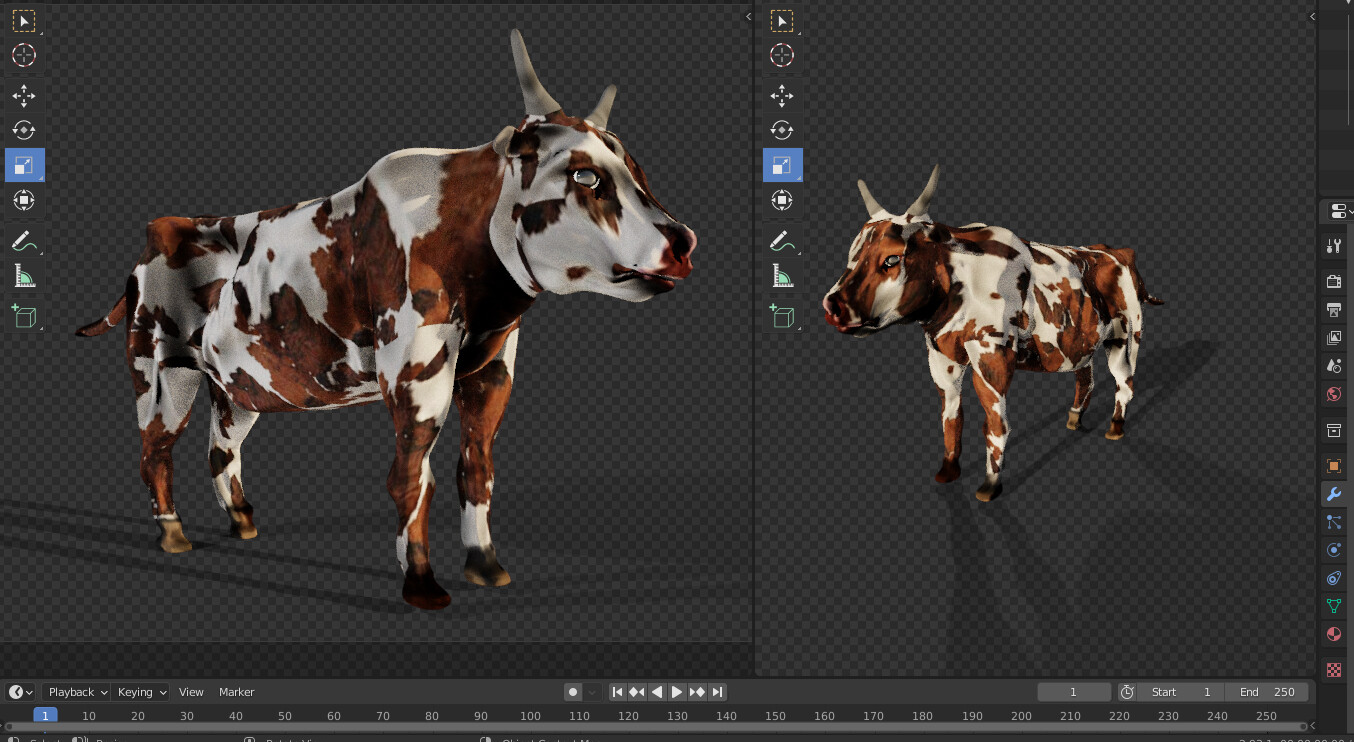Scrub the timeline to frame 100
Viewport: 1354px width, 742px height.
click(x=529, y=716)
